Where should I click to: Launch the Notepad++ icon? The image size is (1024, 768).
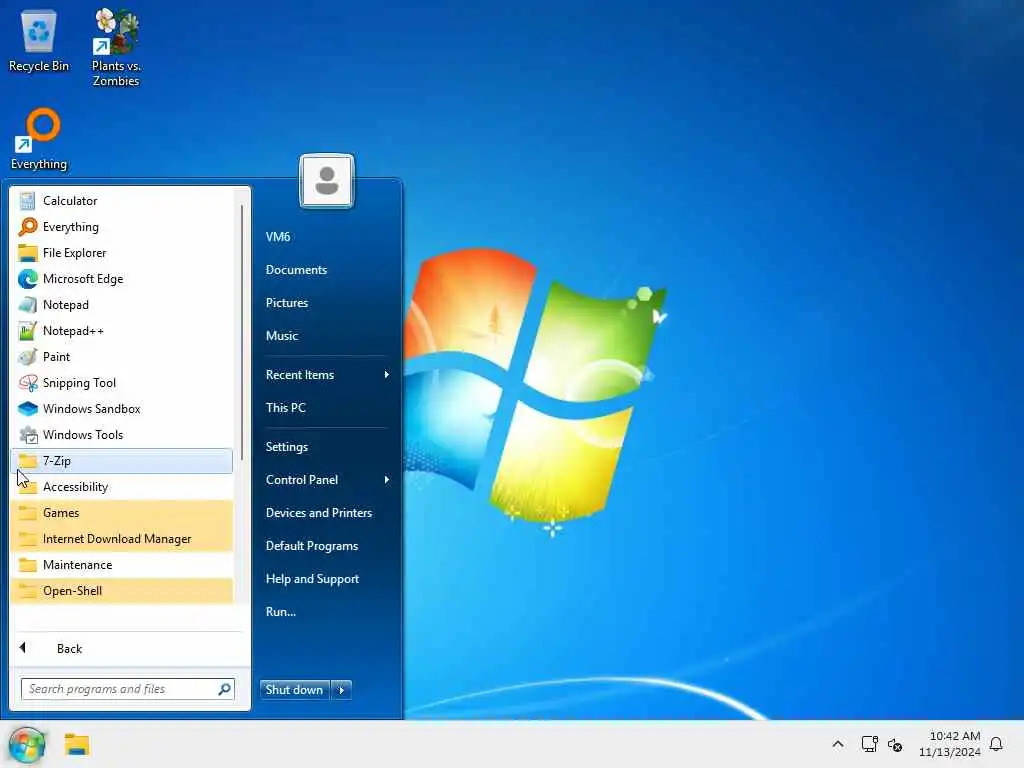27,331
